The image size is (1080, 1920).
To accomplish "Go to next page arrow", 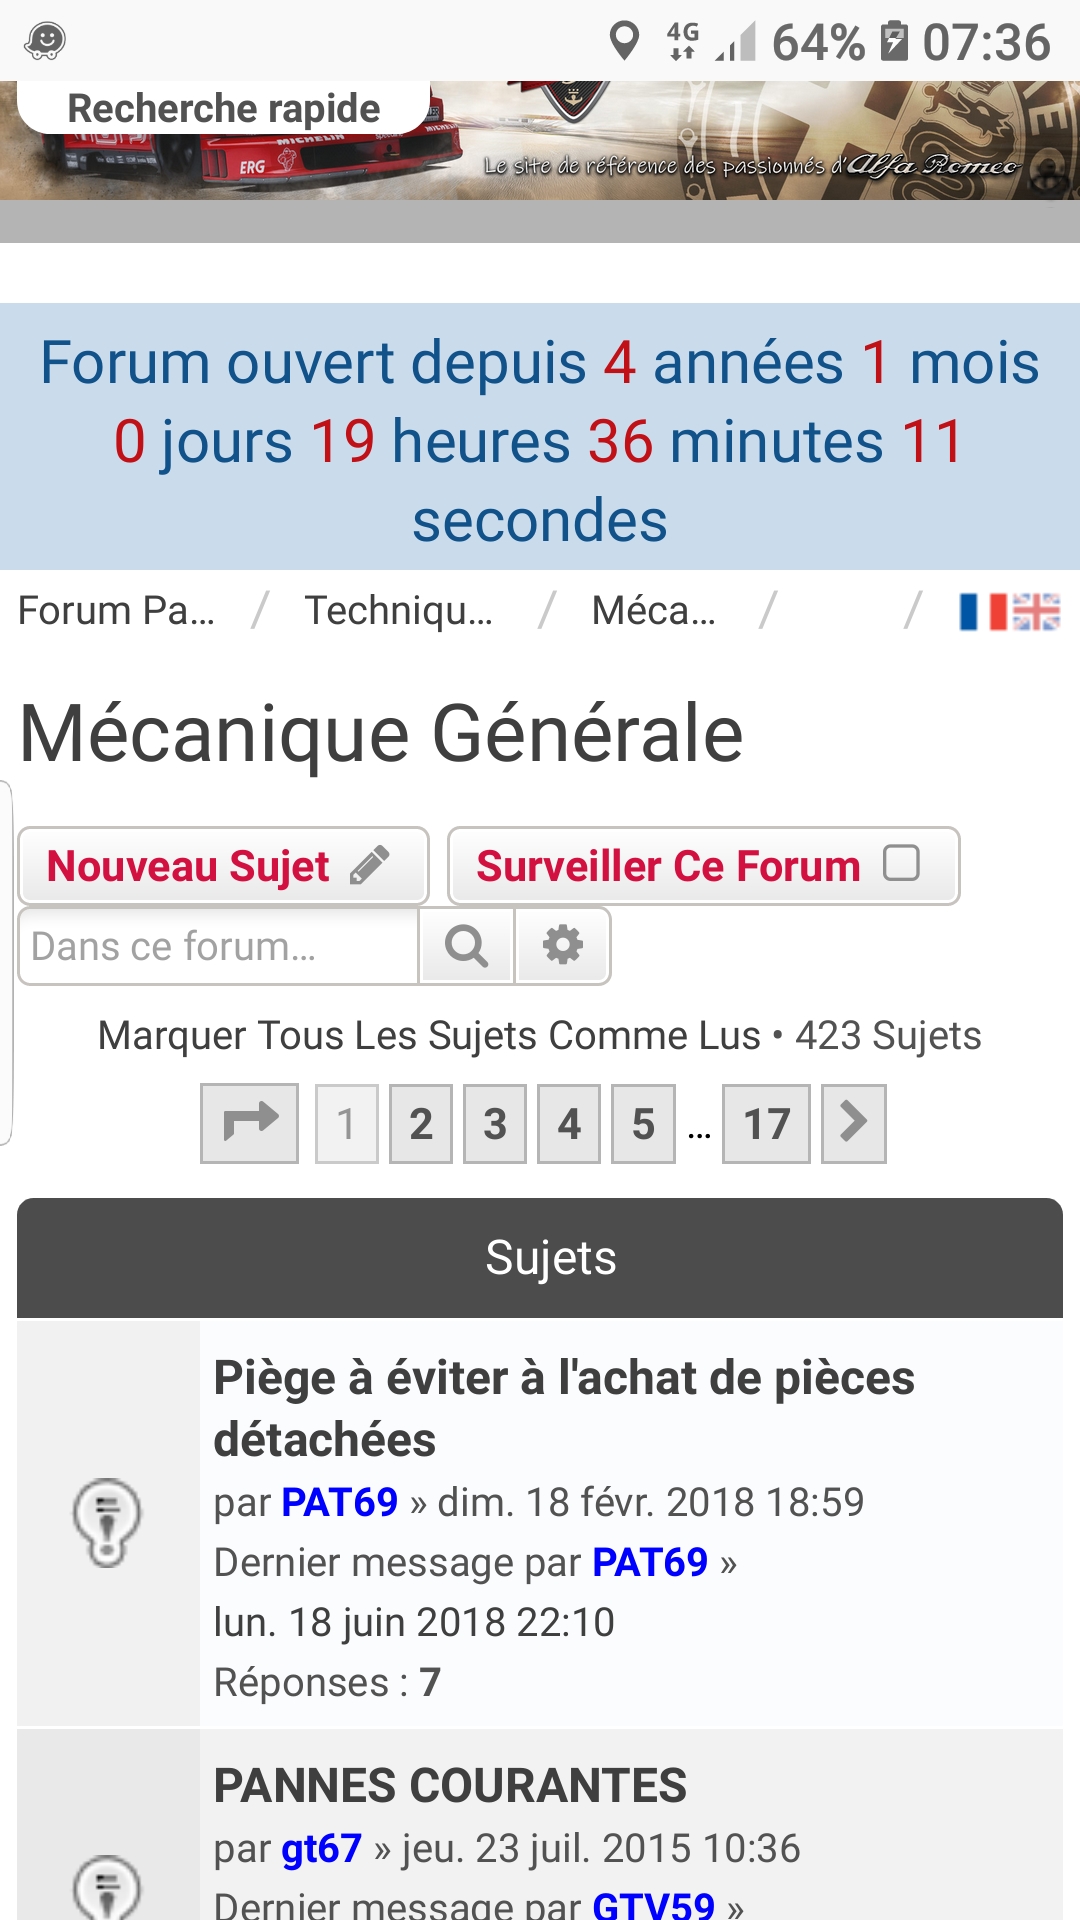I will click(x=853, y=1124).
